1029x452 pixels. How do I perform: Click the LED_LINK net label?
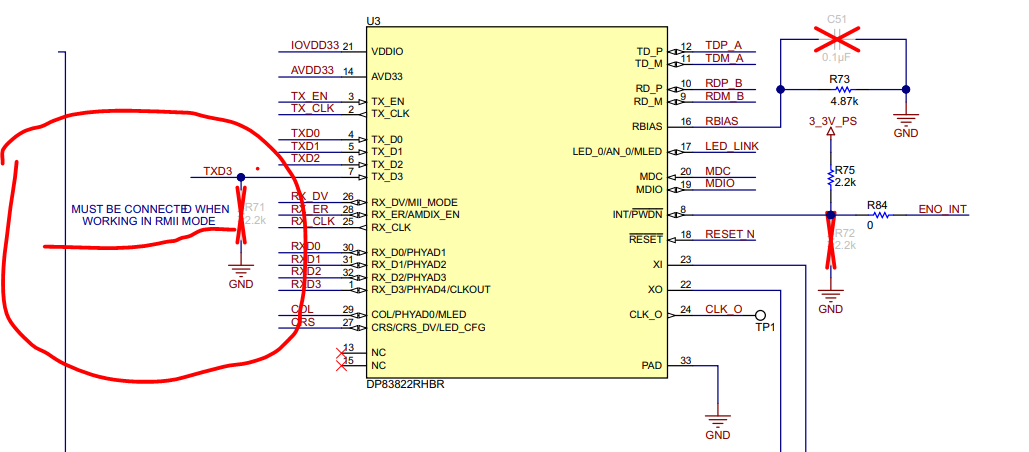[x=731, y=146]
